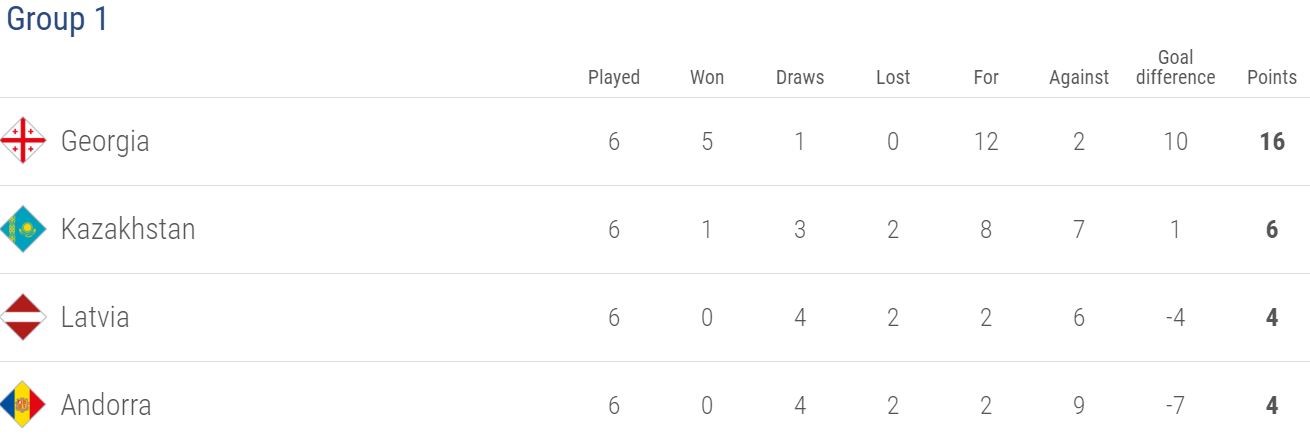Sort by the For column header

click(x=986, y=77)
